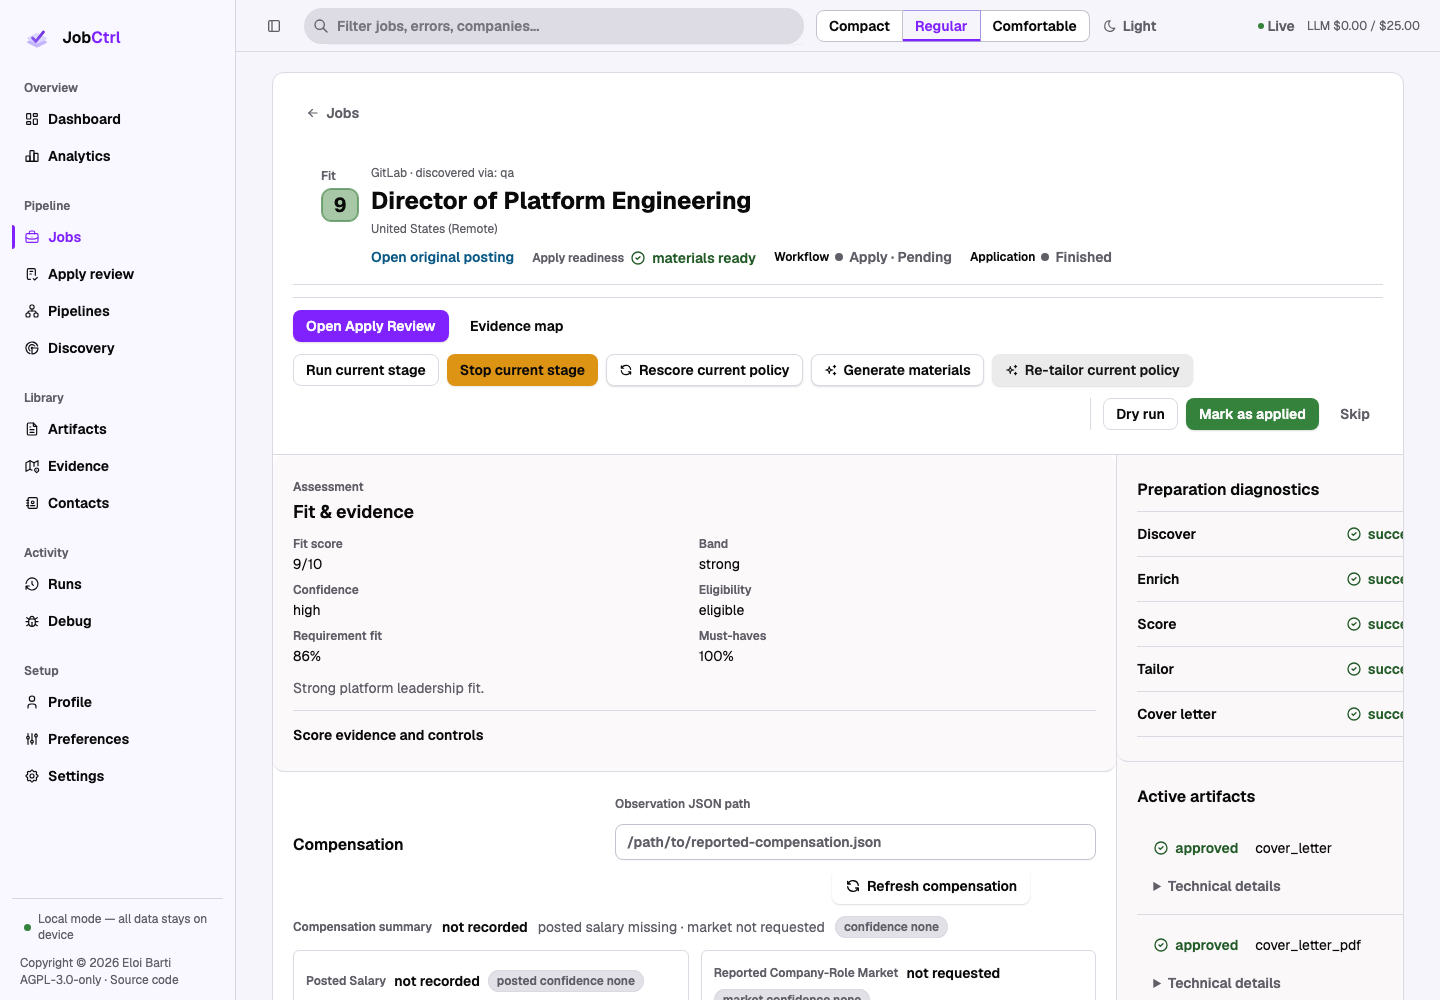1440x1000 pixels.
Task: Switch to Evidence map tab
Action: point(516,326)
